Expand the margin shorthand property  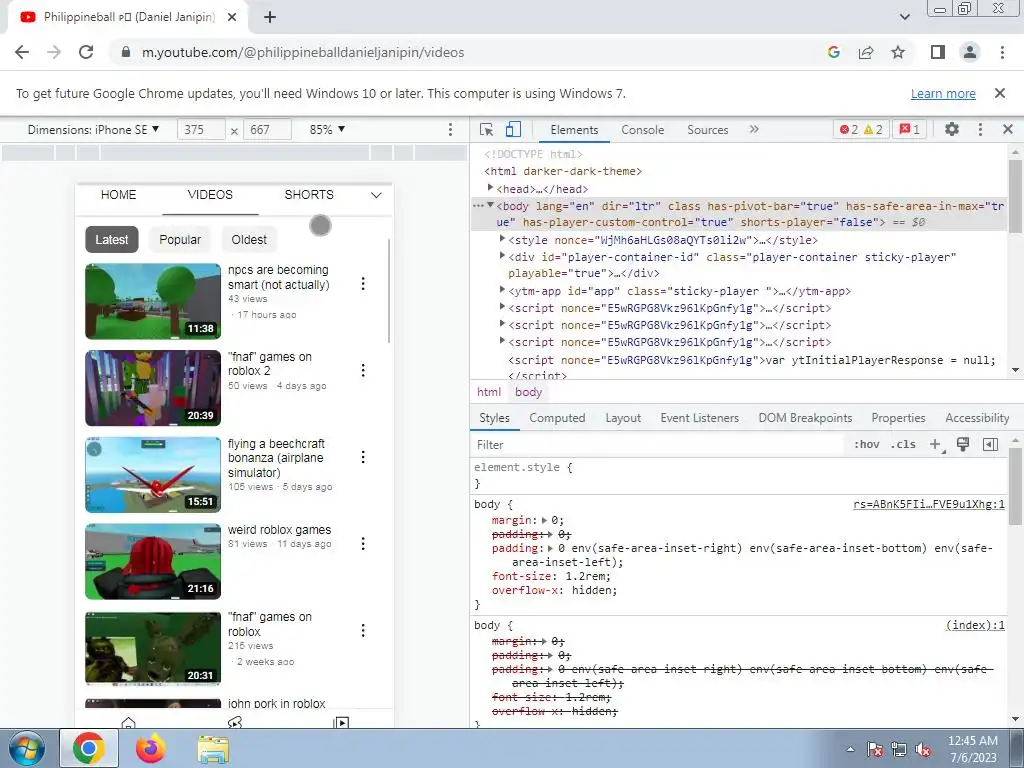pos(545,520)
